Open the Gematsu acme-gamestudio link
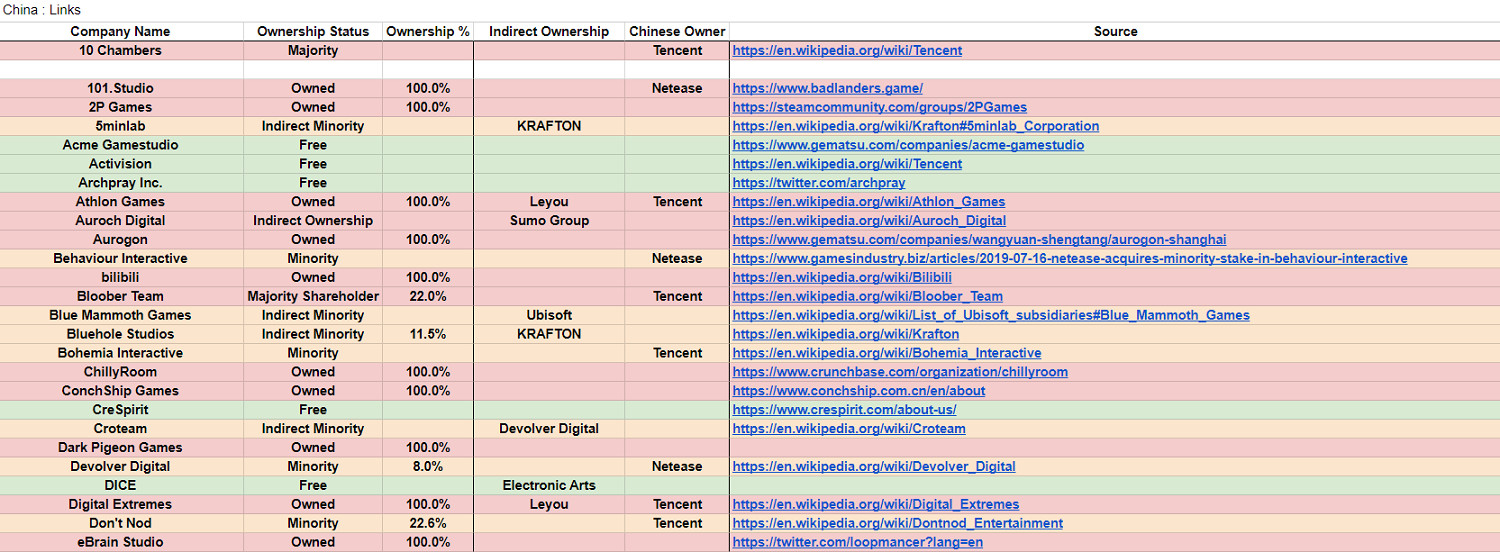The height and width of the screenshot is (552, 1500). pyautogui.click(x=907, y=145)
